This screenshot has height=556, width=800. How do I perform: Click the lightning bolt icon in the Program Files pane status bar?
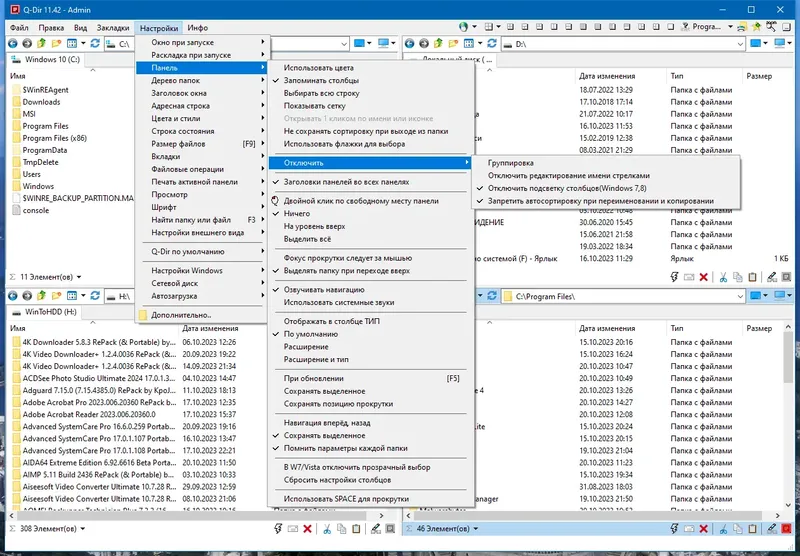pyautogui.click(x=674, y=529)
